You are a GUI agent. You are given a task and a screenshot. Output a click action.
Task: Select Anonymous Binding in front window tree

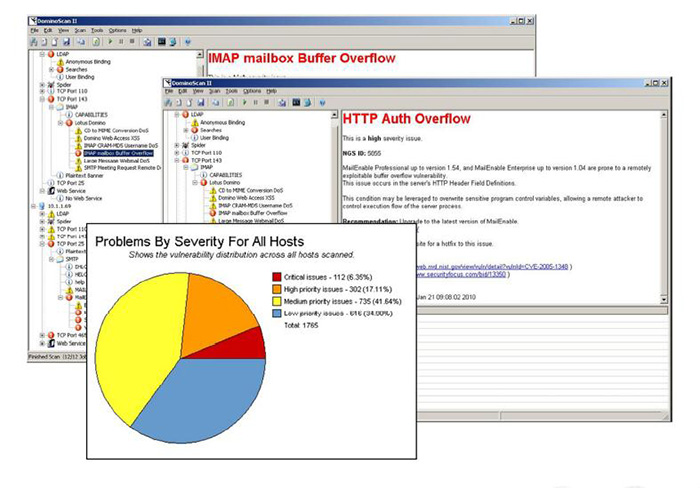pos(222,122)
